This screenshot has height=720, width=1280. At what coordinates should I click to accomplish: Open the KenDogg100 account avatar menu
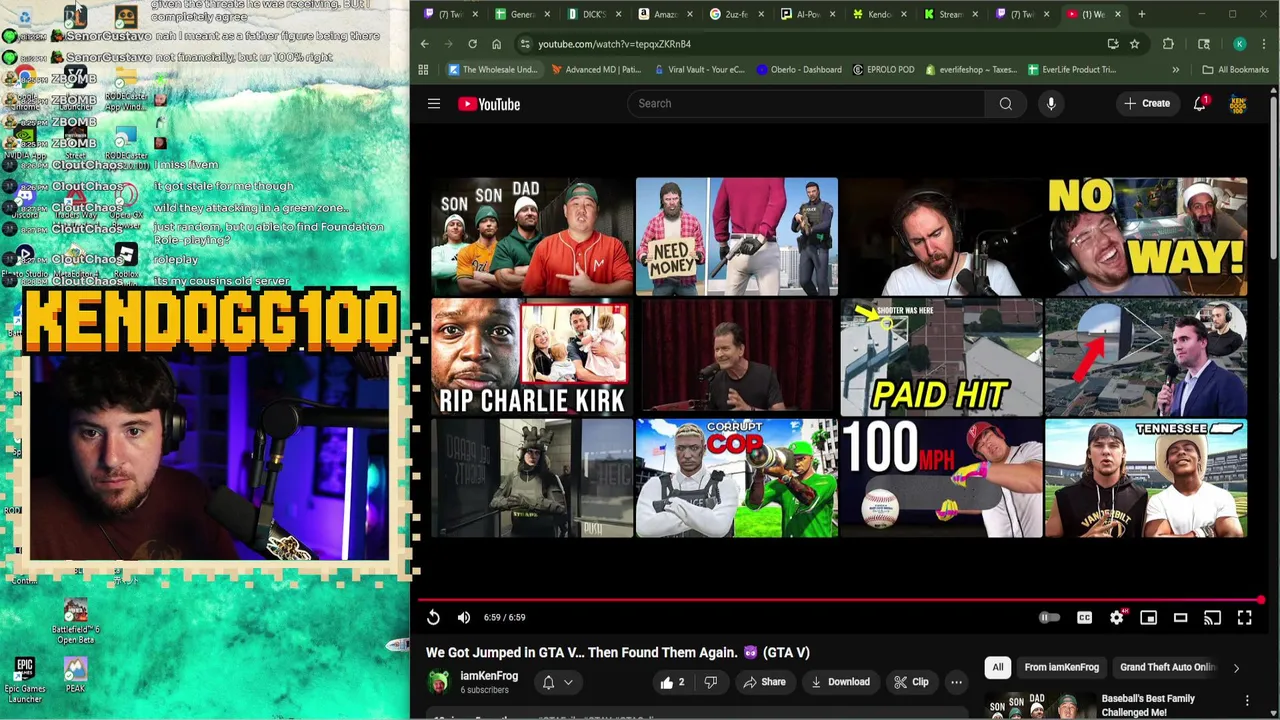click(x=1238, y=104)
